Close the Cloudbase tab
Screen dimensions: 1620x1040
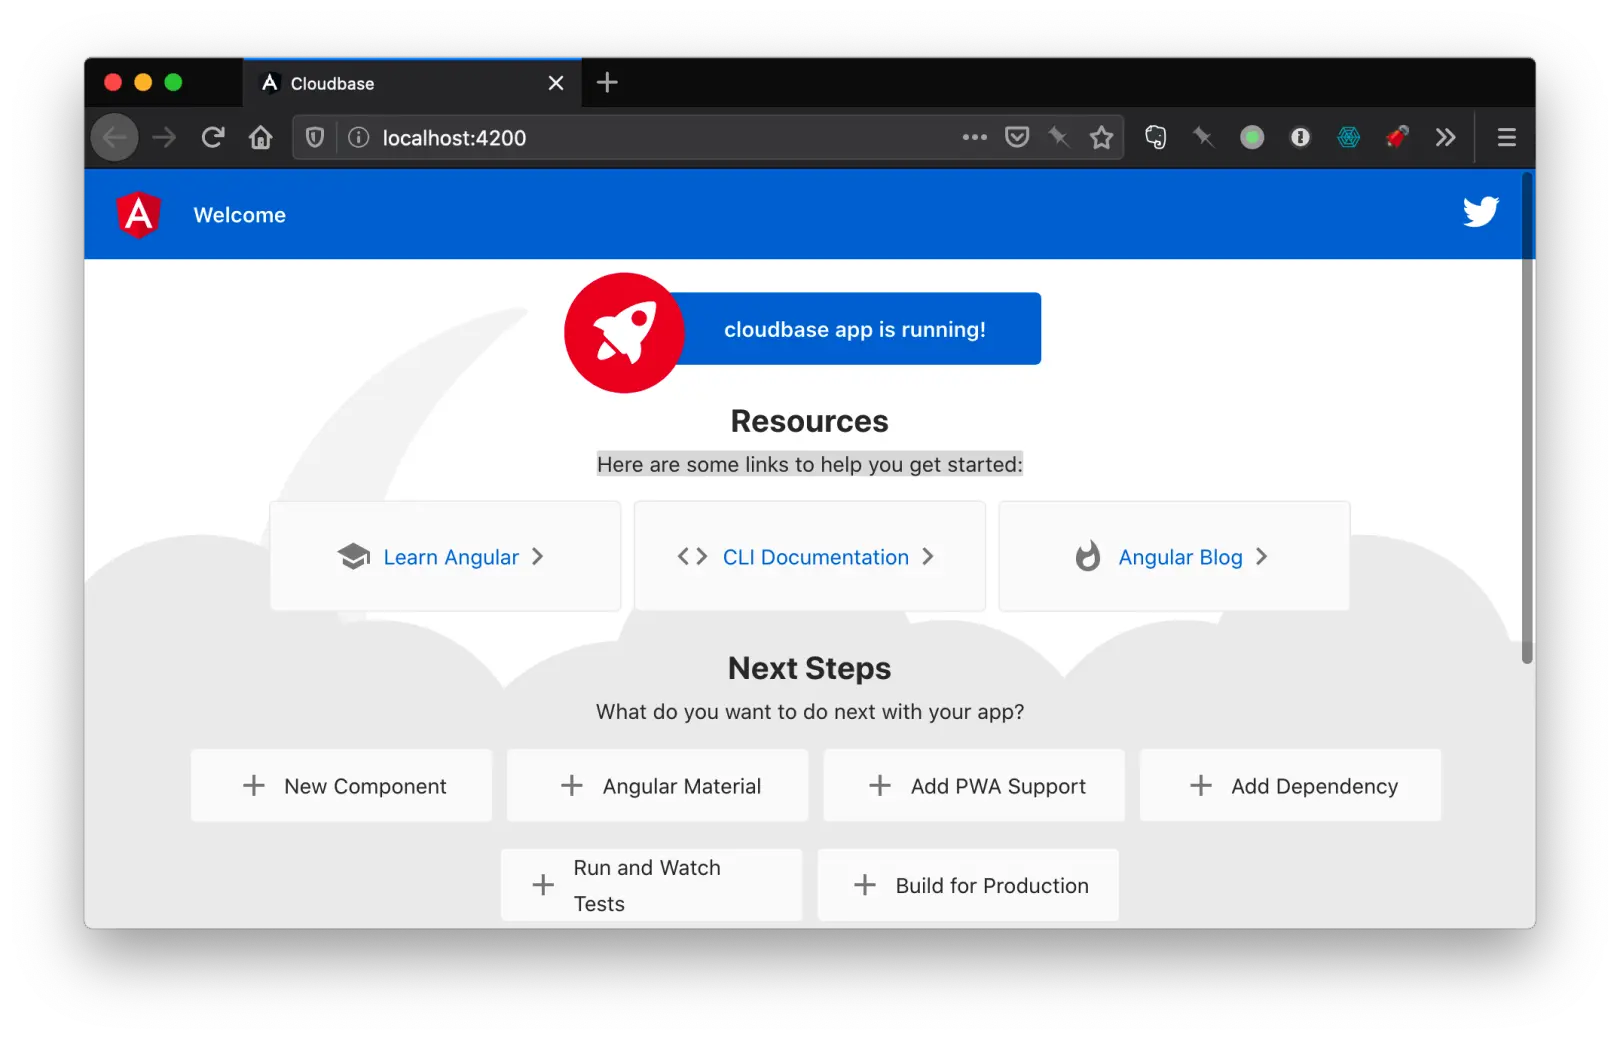pyautogui.click(x=556, y=83)
